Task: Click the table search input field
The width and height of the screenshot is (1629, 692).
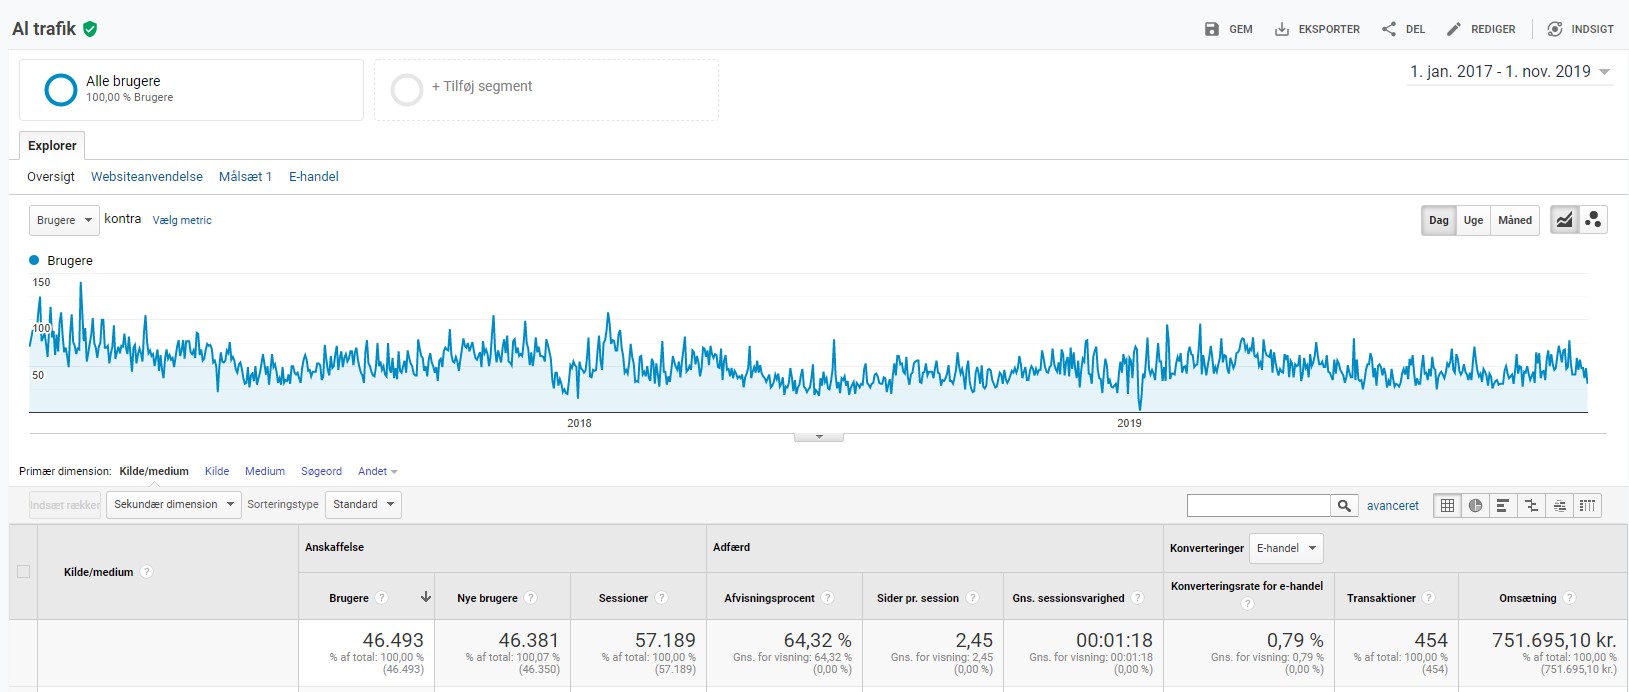Action: pyautogui.click(x=1258, y=506)
